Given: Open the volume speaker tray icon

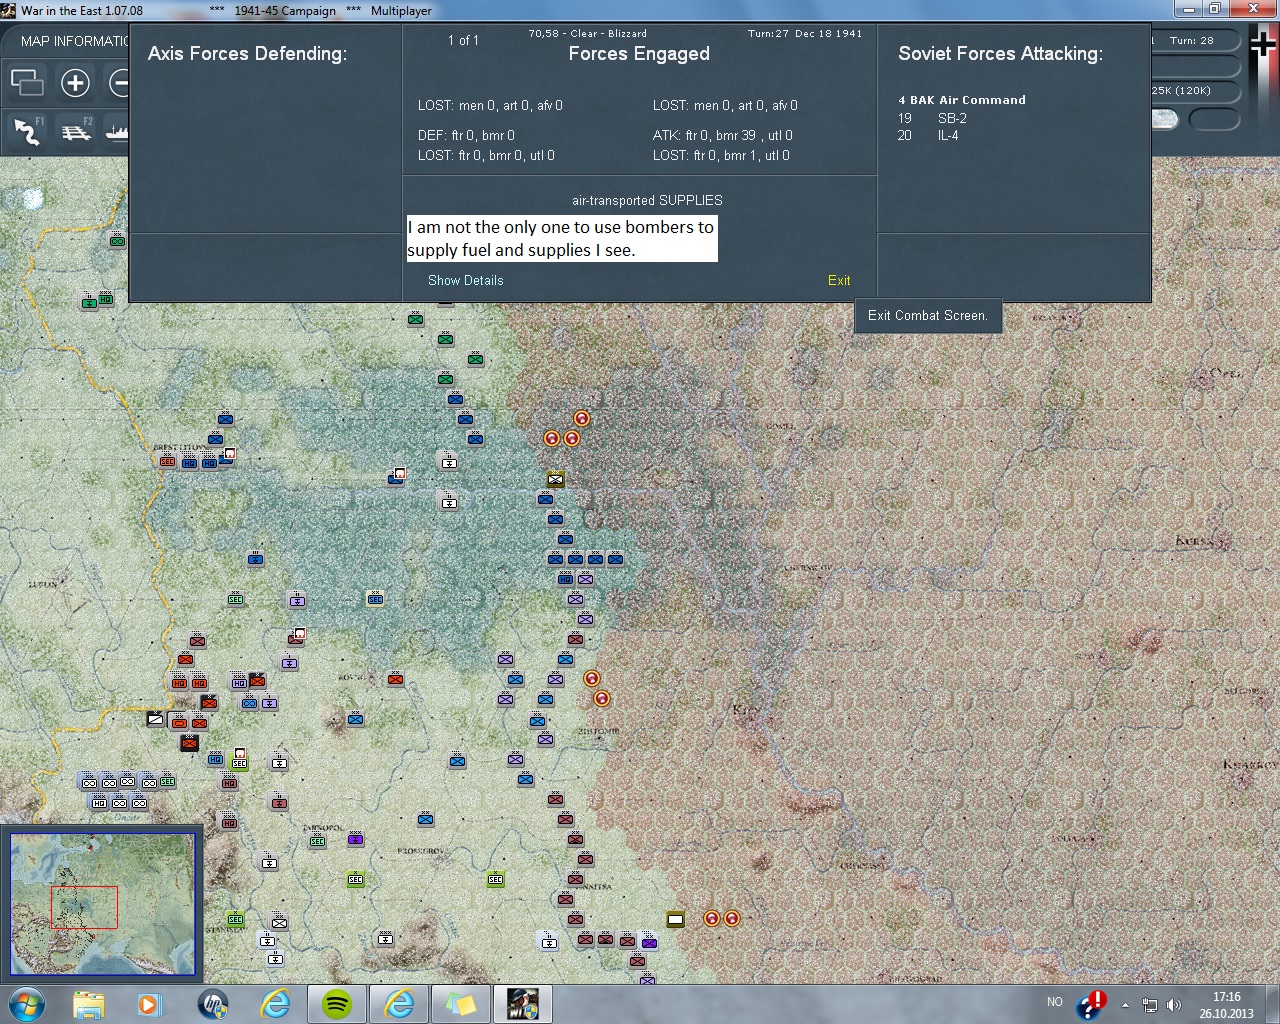Looking at the screenshot, I should (1174, 1005).
